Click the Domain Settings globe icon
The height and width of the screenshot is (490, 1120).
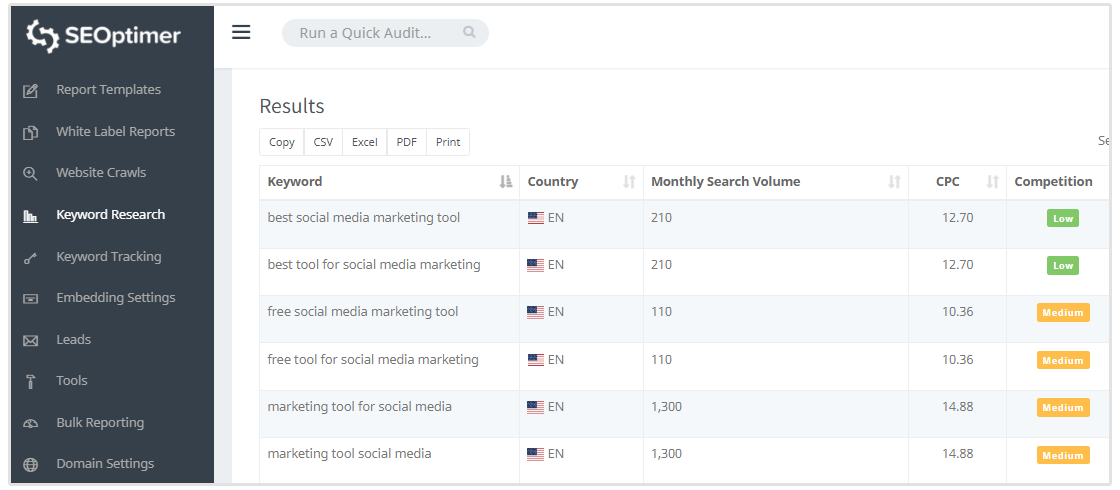[31, 464]
